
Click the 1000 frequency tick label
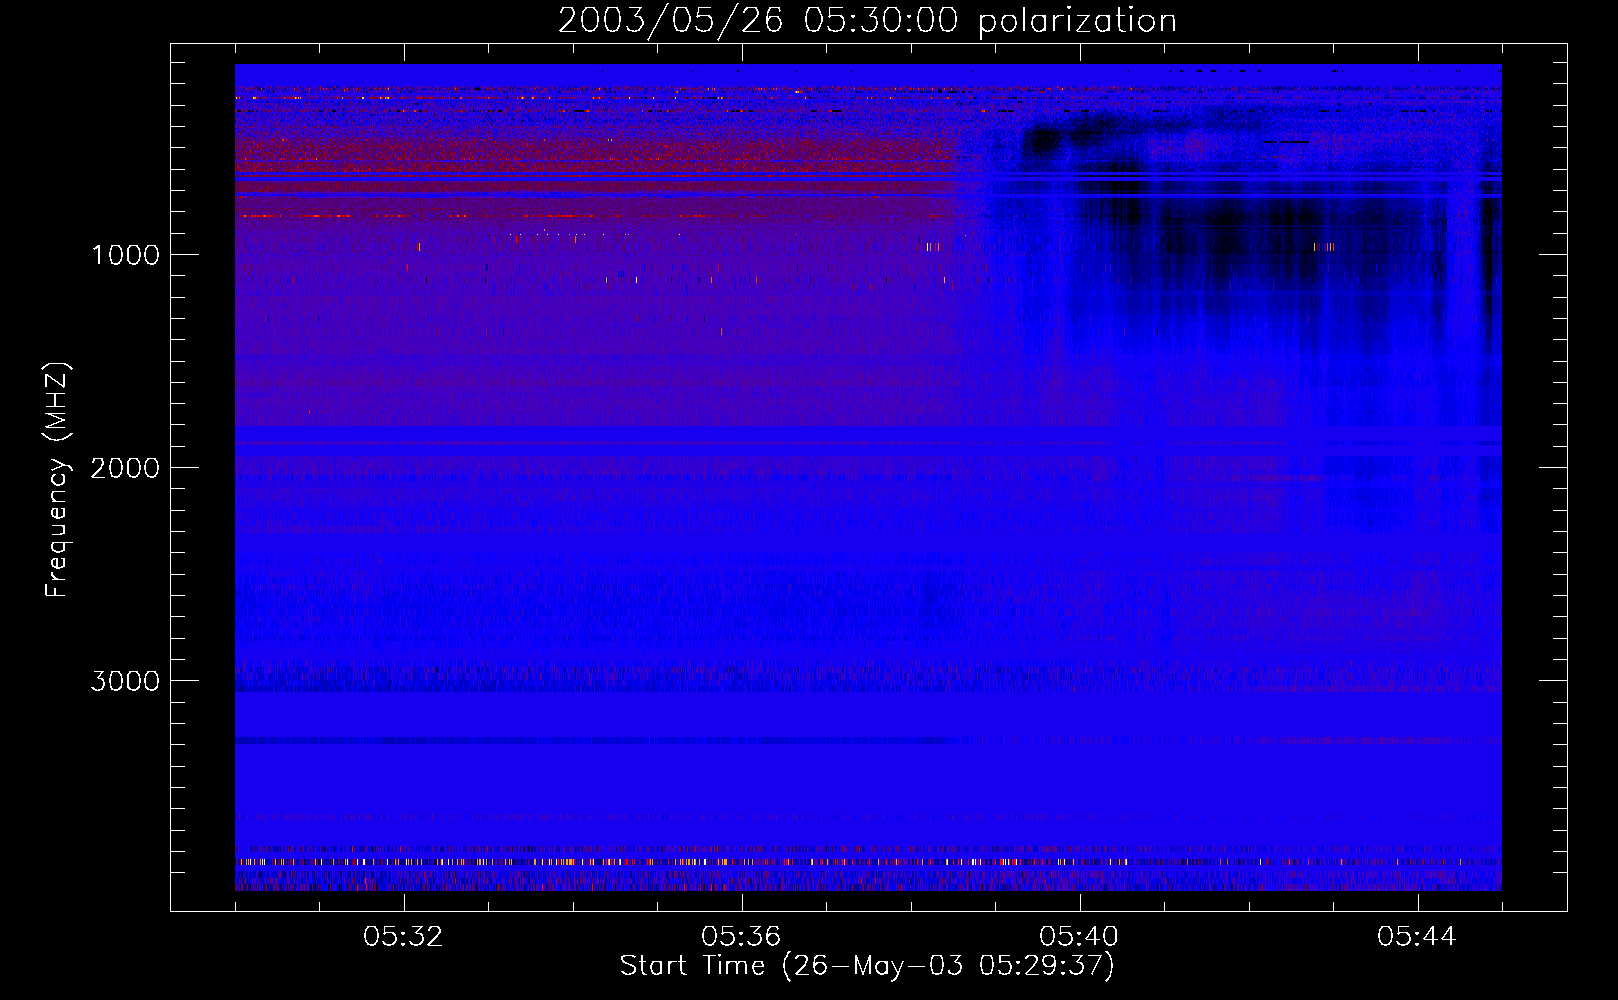tap(126, 255)
